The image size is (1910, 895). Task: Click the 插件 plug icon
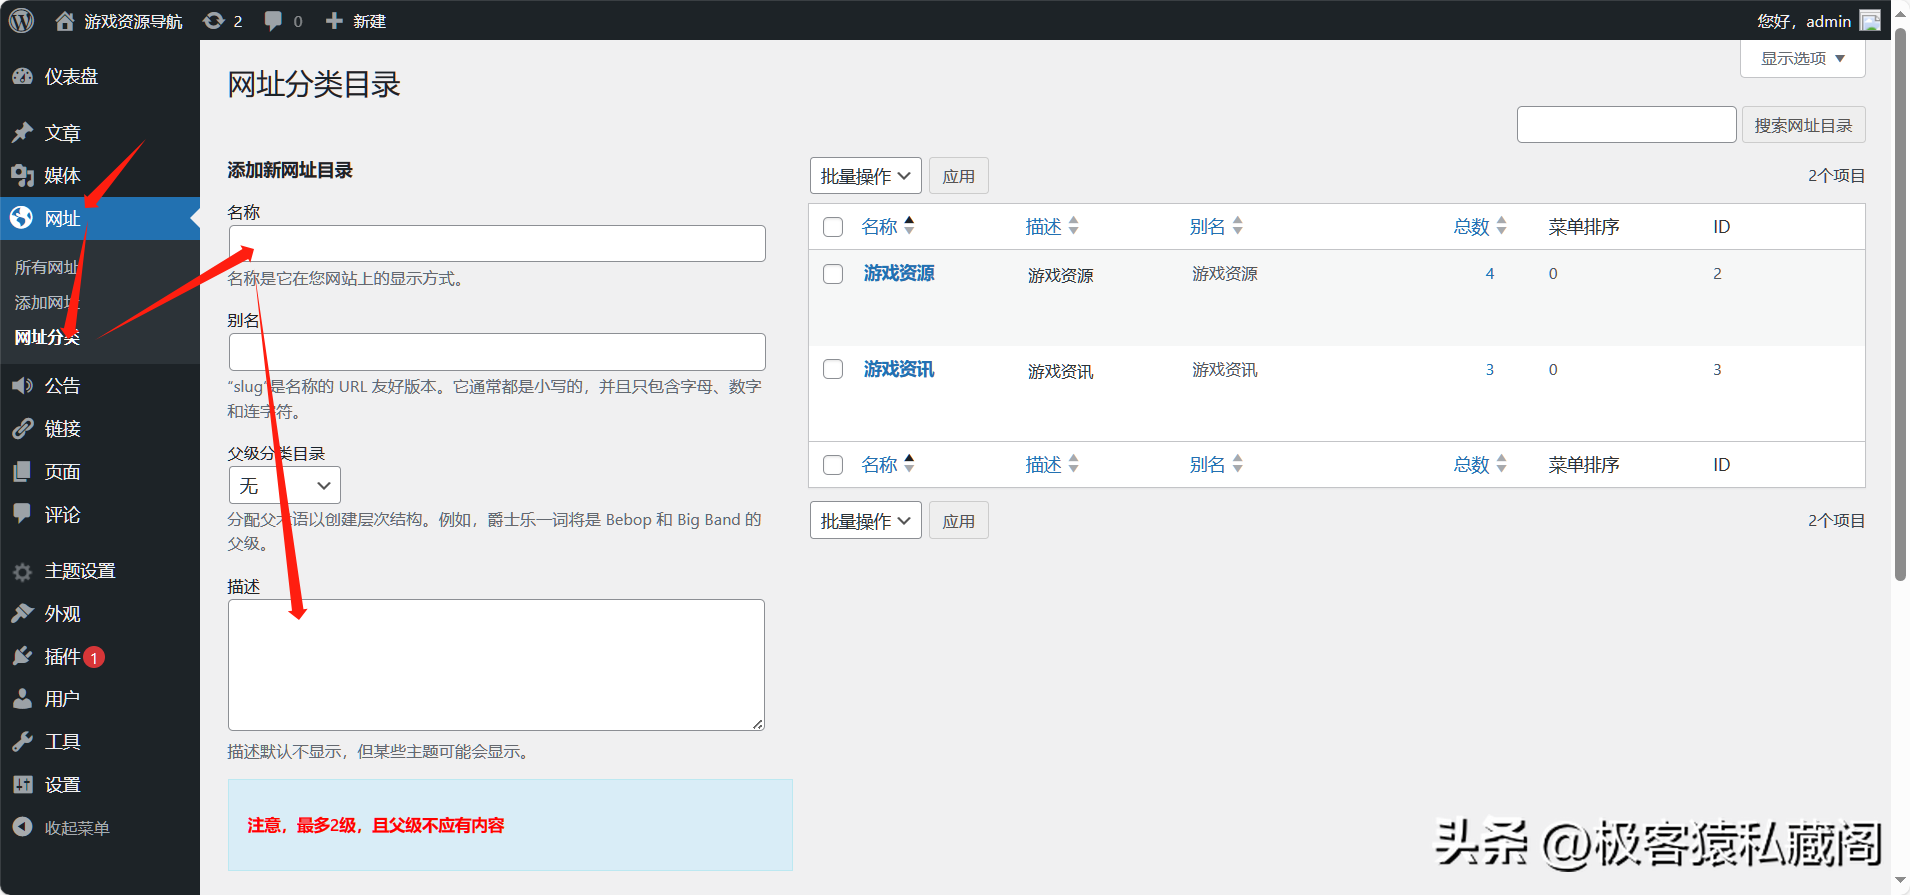click(x=22, y=657)
